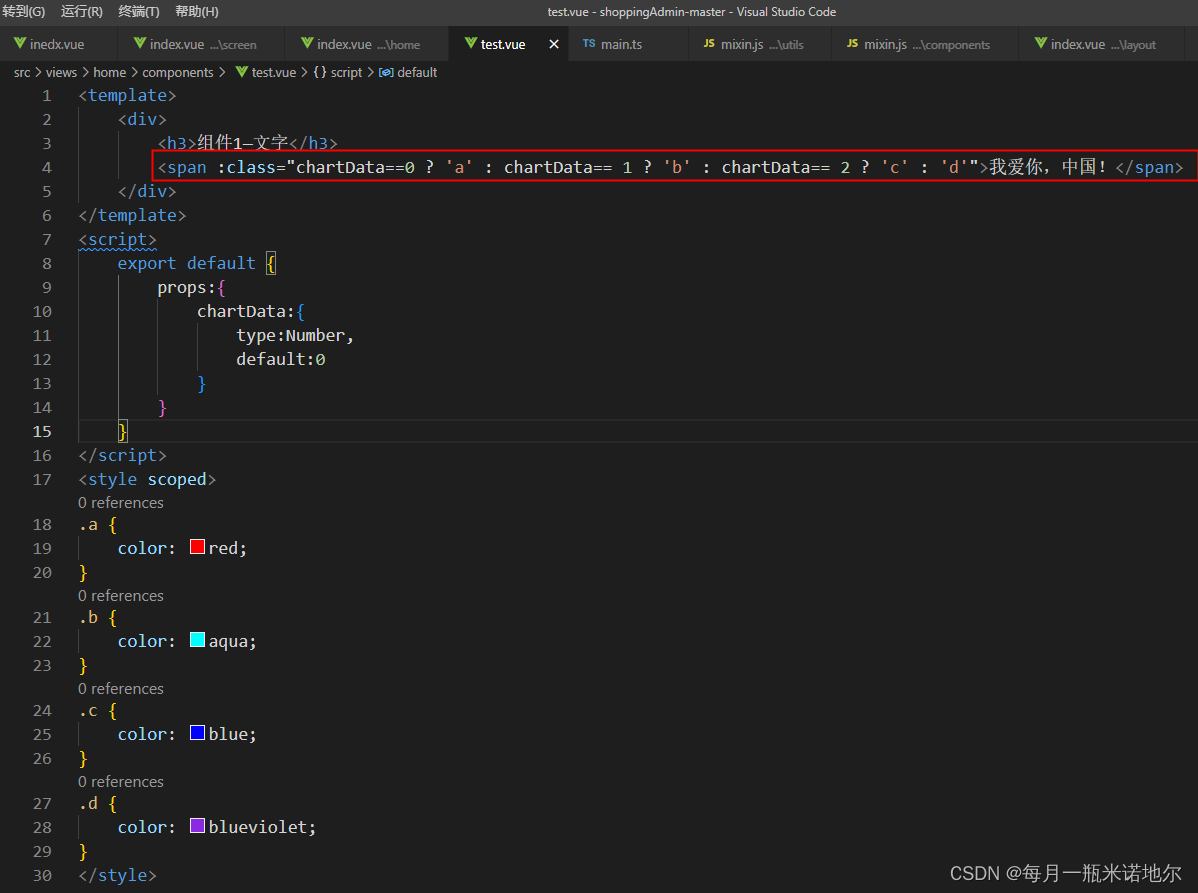This screenshot has width=1198, height=893.
Task: Open the aqua color swatch picker
Action: [x=197, y=640]
